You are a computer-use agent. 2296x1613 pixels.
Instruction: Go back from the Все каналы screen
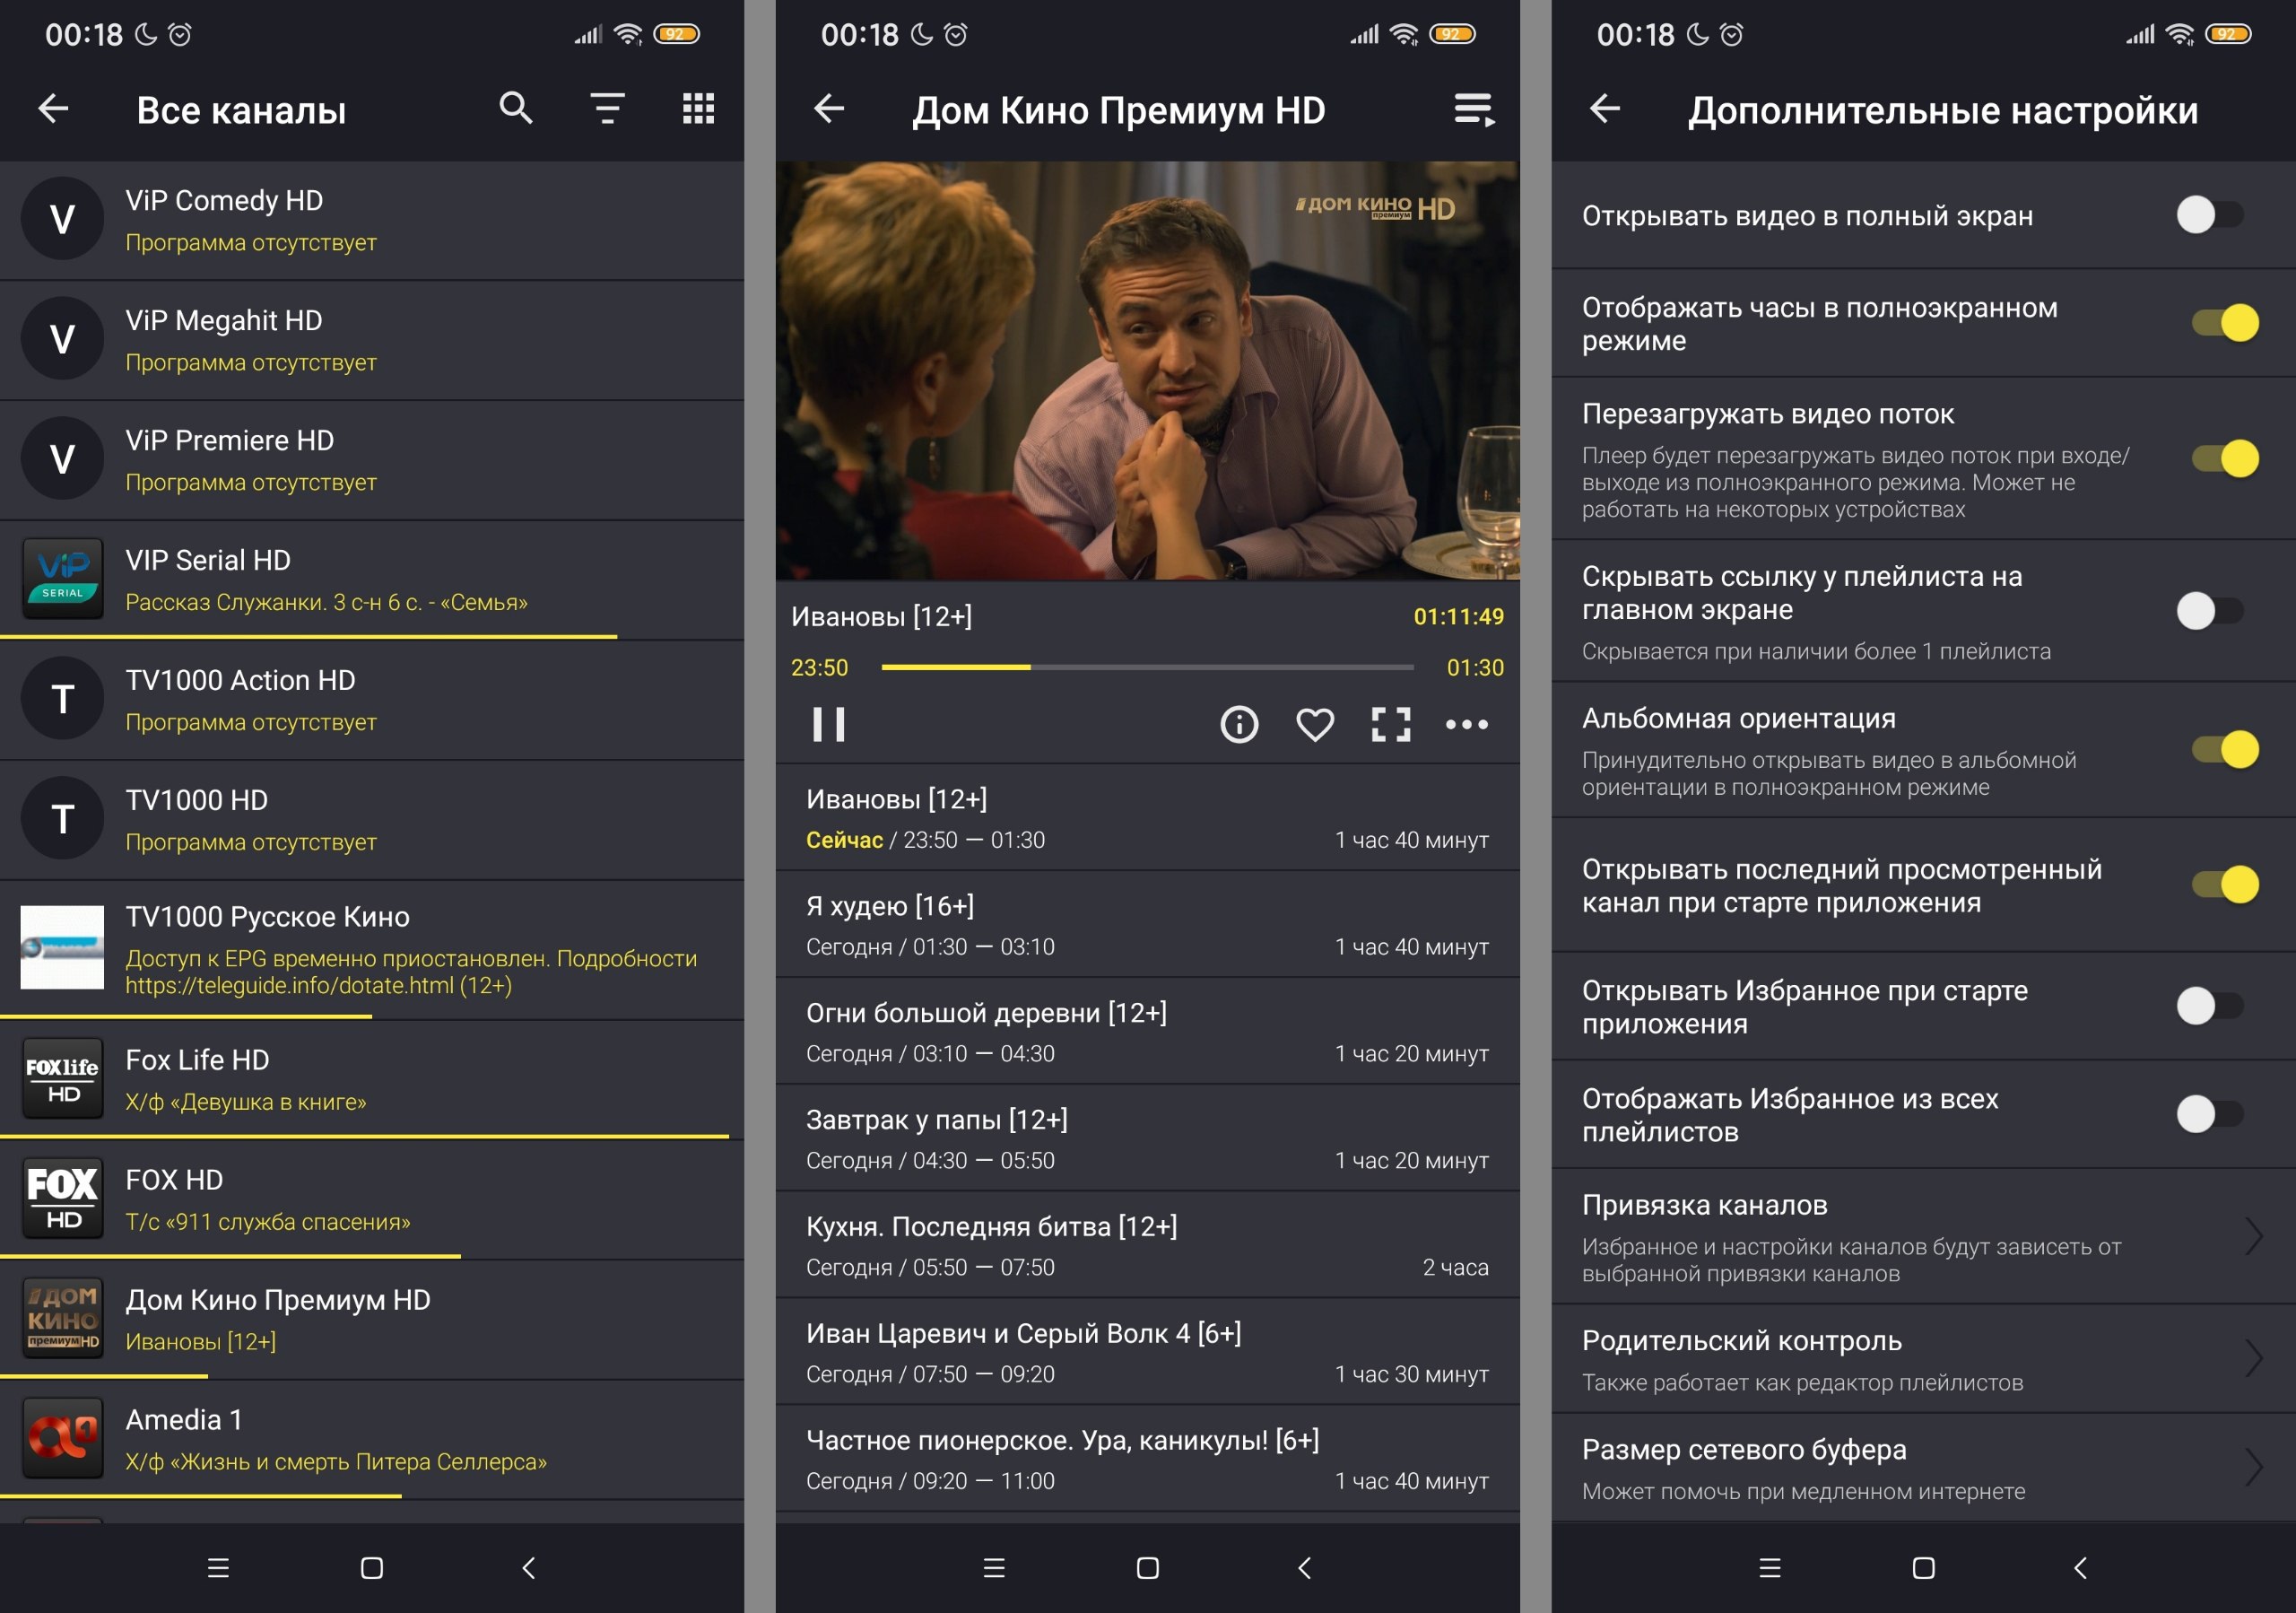(53, 108)
